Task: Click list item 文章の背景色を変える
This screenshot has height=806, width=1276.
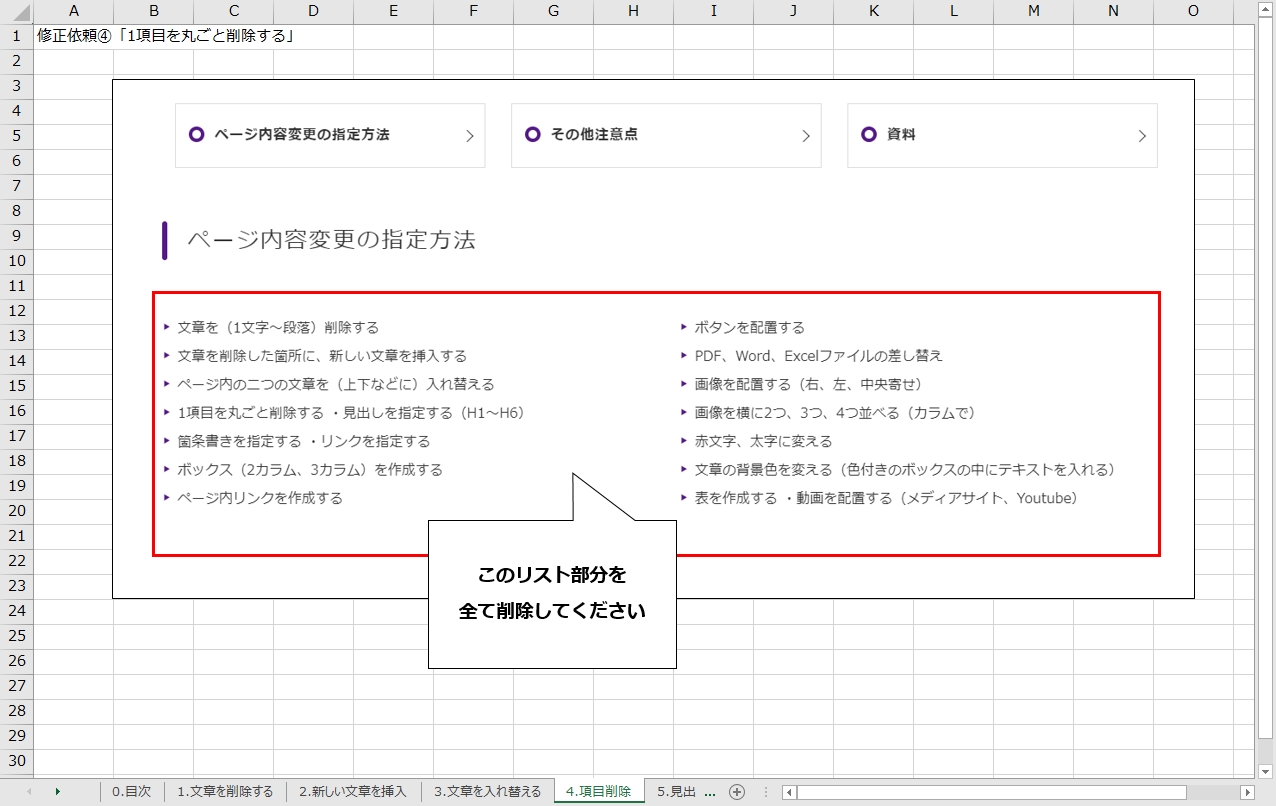Action: pyautogui.click(x=905, y=469)
